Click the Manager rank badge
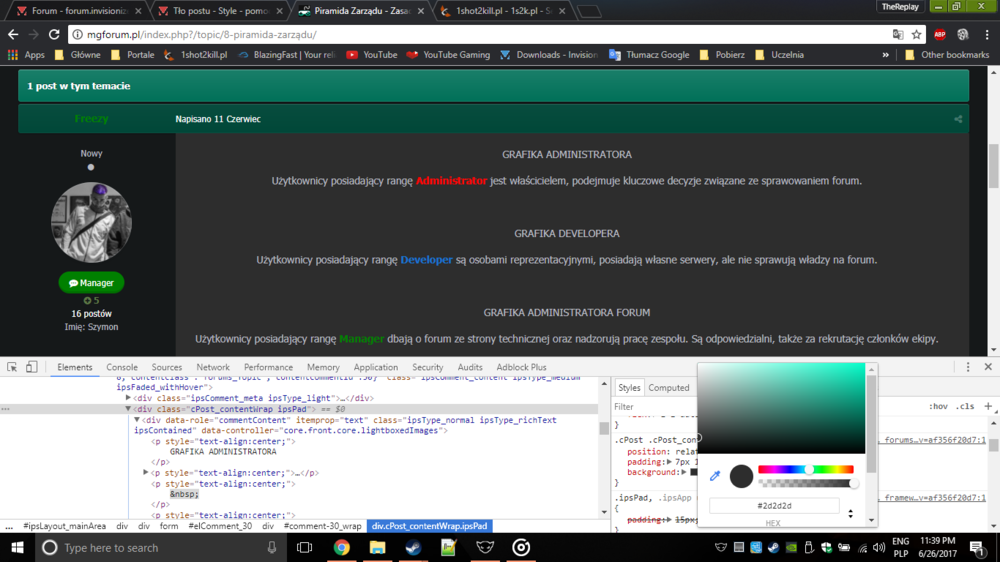This screenshot has width=1000, height=562. coord(91,283)
